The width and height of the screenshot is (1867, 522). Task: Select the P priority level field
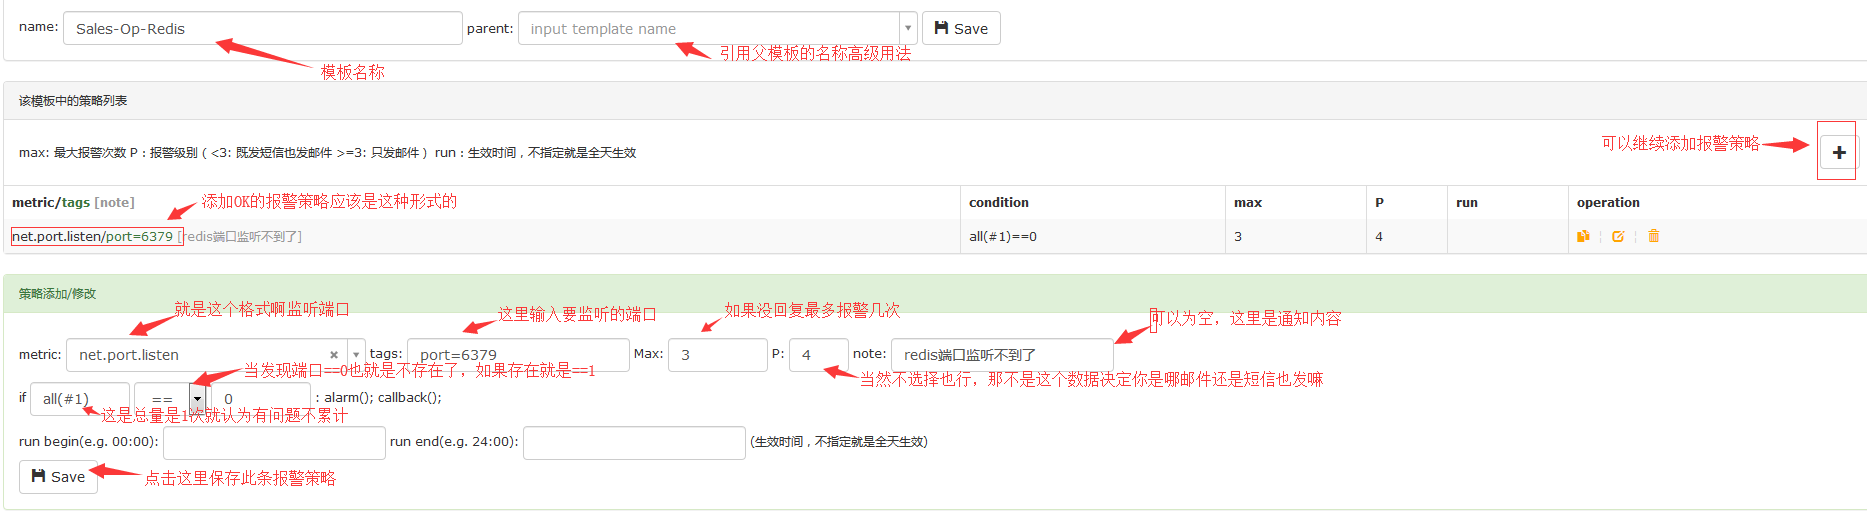tap(817, 355)
